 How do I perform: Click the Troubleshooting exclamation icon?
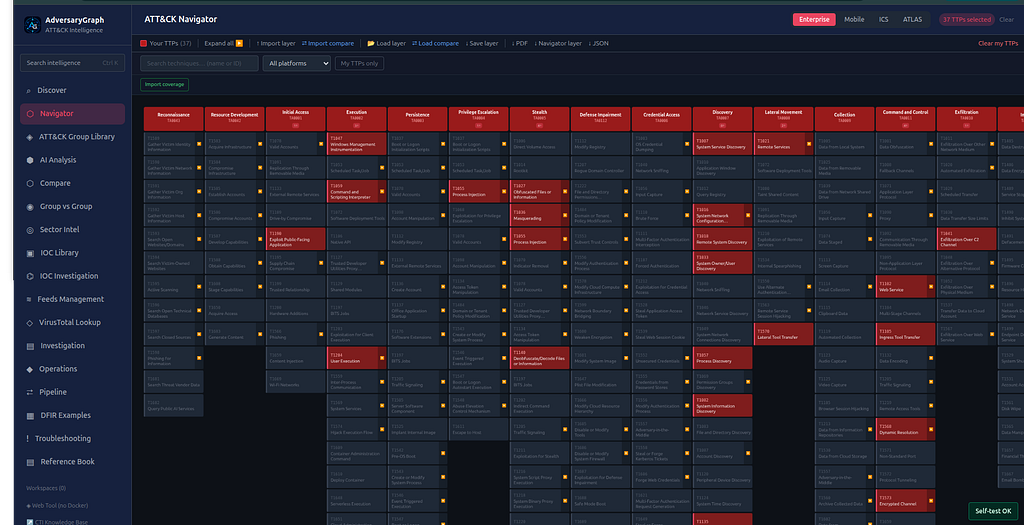tap(27, 439)
